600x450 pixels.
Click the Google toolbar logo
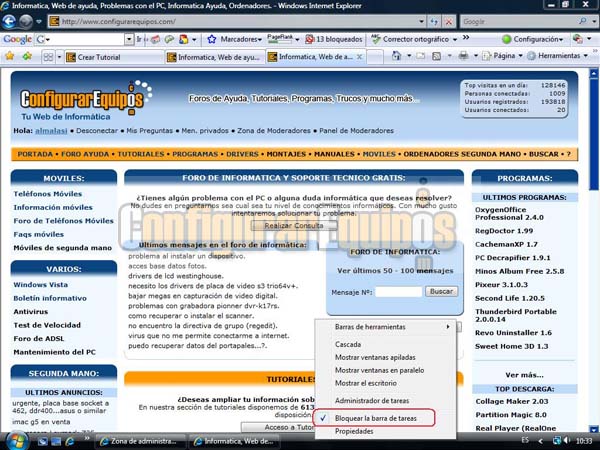[17, 39]
